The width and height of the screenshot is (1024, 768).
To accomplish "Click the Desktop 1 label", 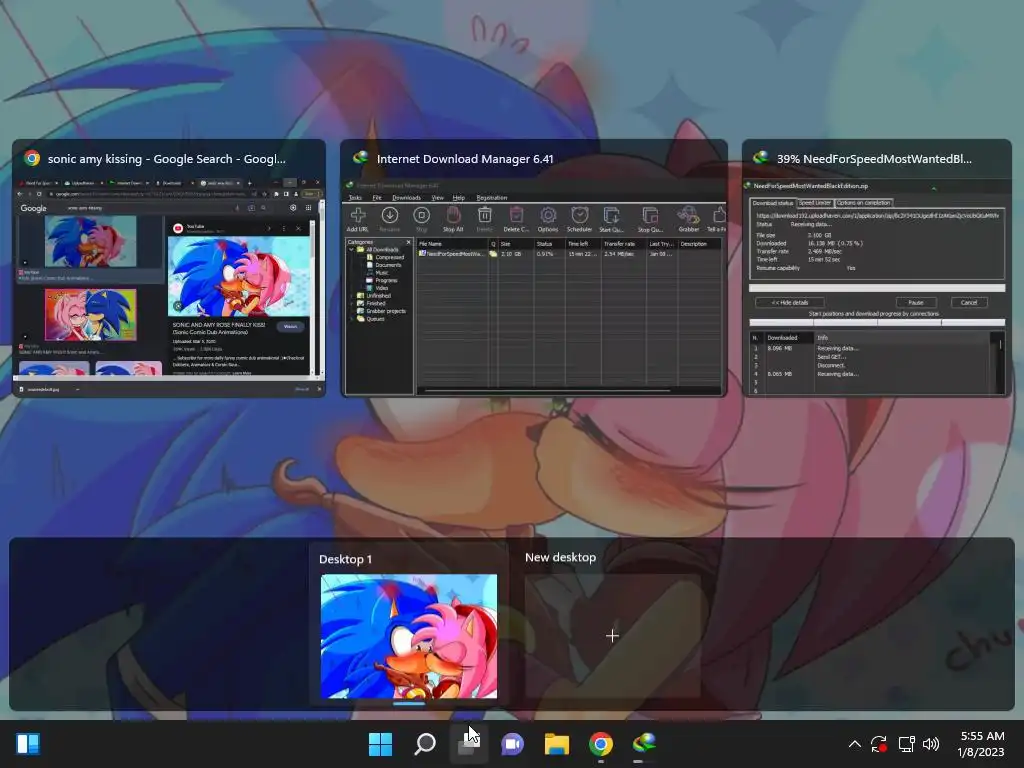I will 345,559.
